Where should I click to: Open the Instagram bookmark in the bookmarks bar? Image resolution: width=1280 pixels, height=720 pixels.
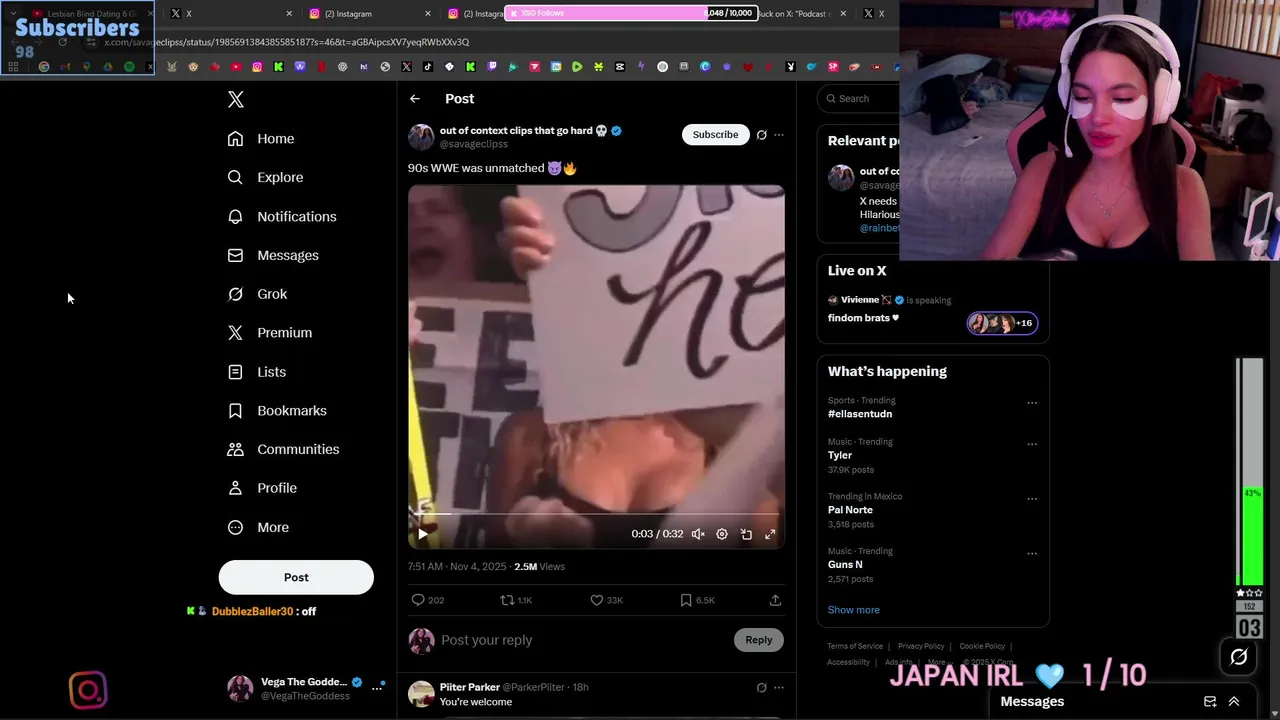[x=257, y=67]
